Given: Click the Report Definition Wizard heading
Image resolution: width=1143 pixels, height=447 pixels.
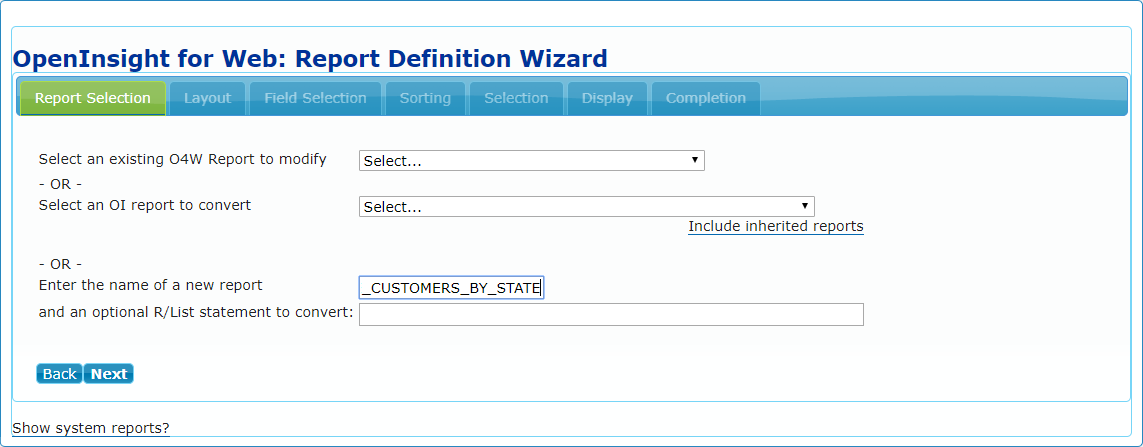Looking at the screenshot, I should [x=310, y=58].
